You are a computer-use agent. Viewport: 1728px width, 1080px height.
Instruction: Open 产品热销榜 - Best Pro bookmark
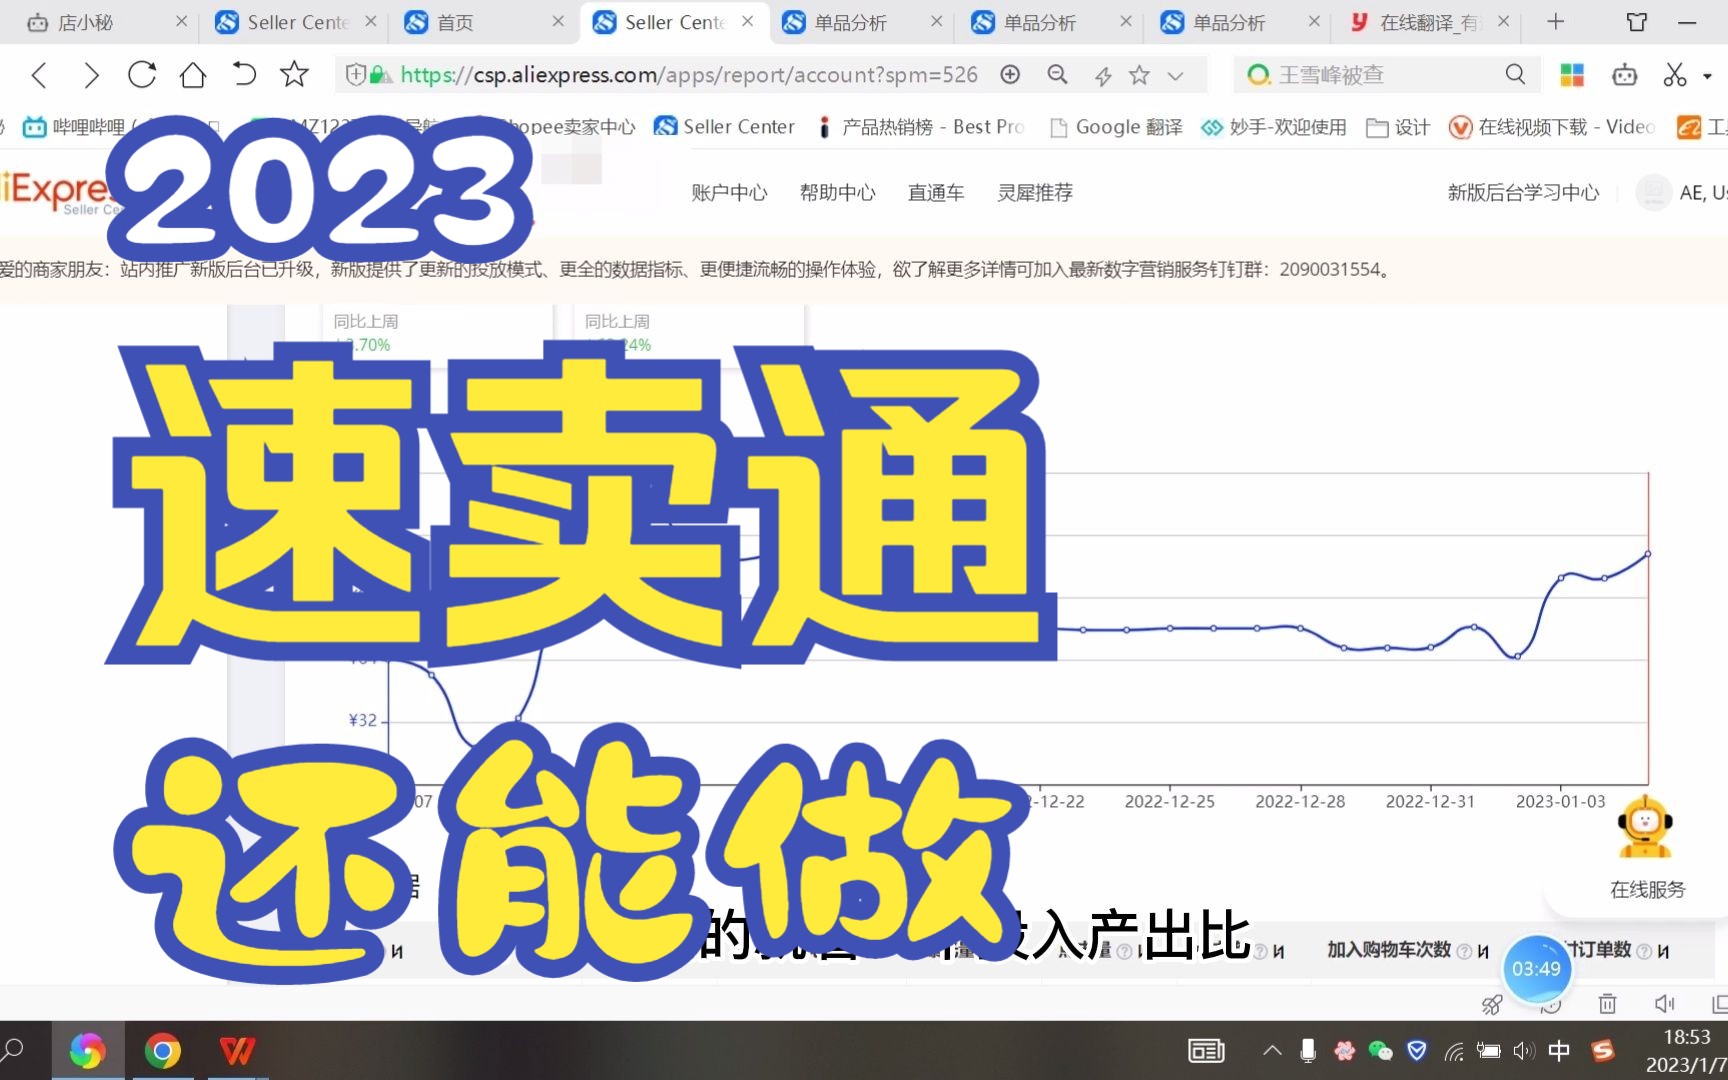(x=920, y=127)
